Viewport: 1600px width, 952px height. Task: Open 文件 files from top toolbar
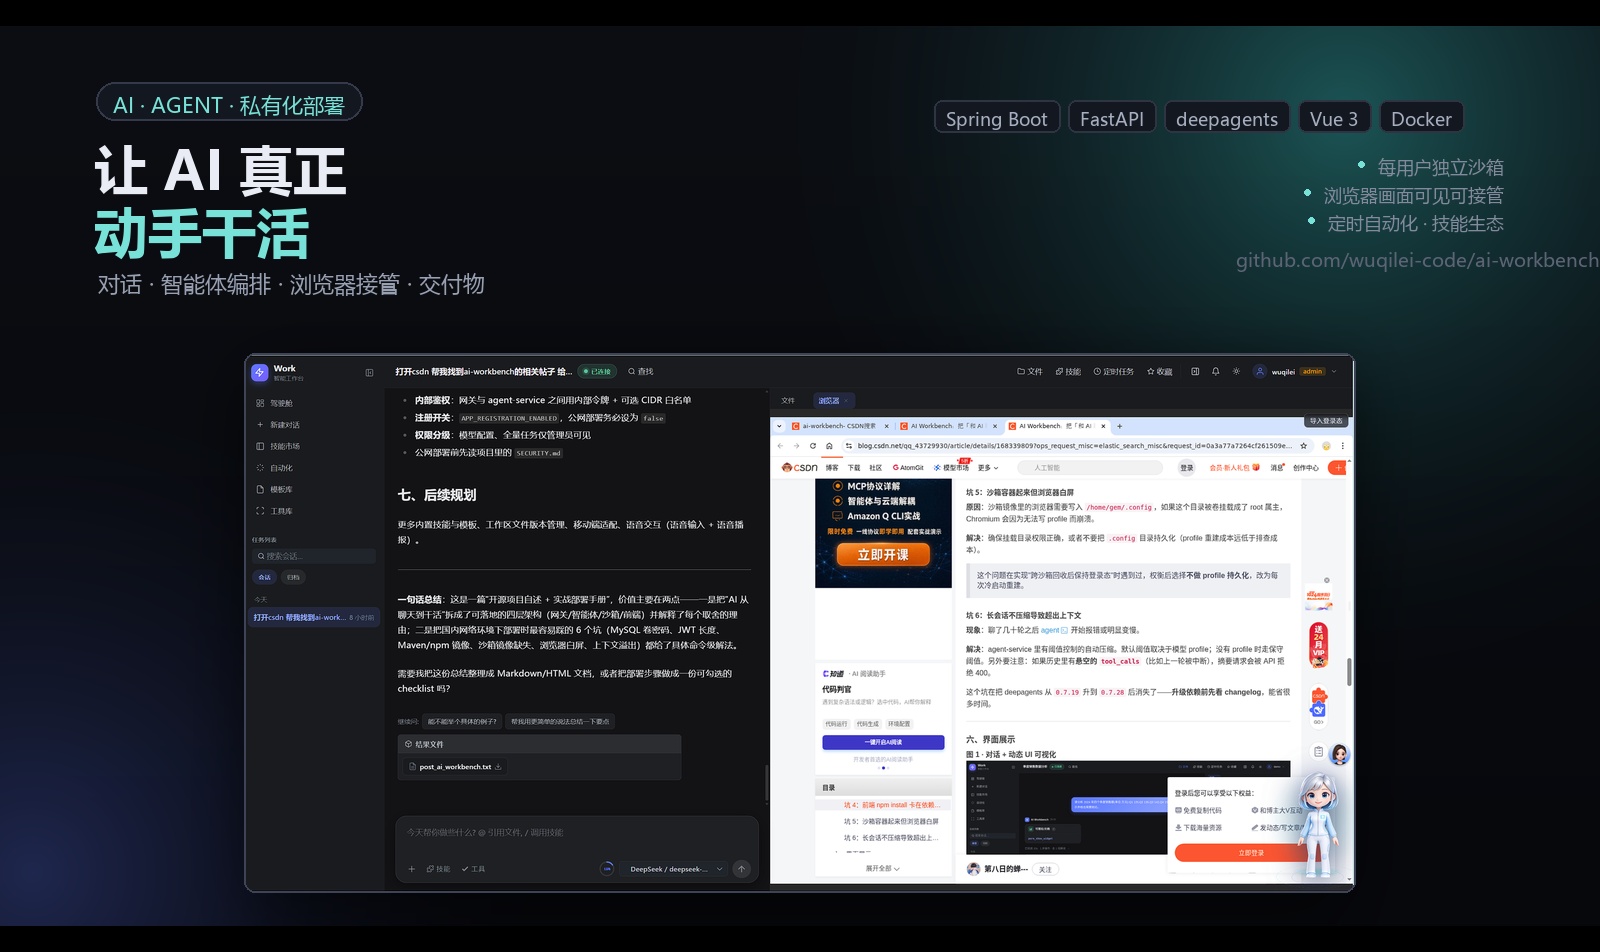coord(1030,372)
